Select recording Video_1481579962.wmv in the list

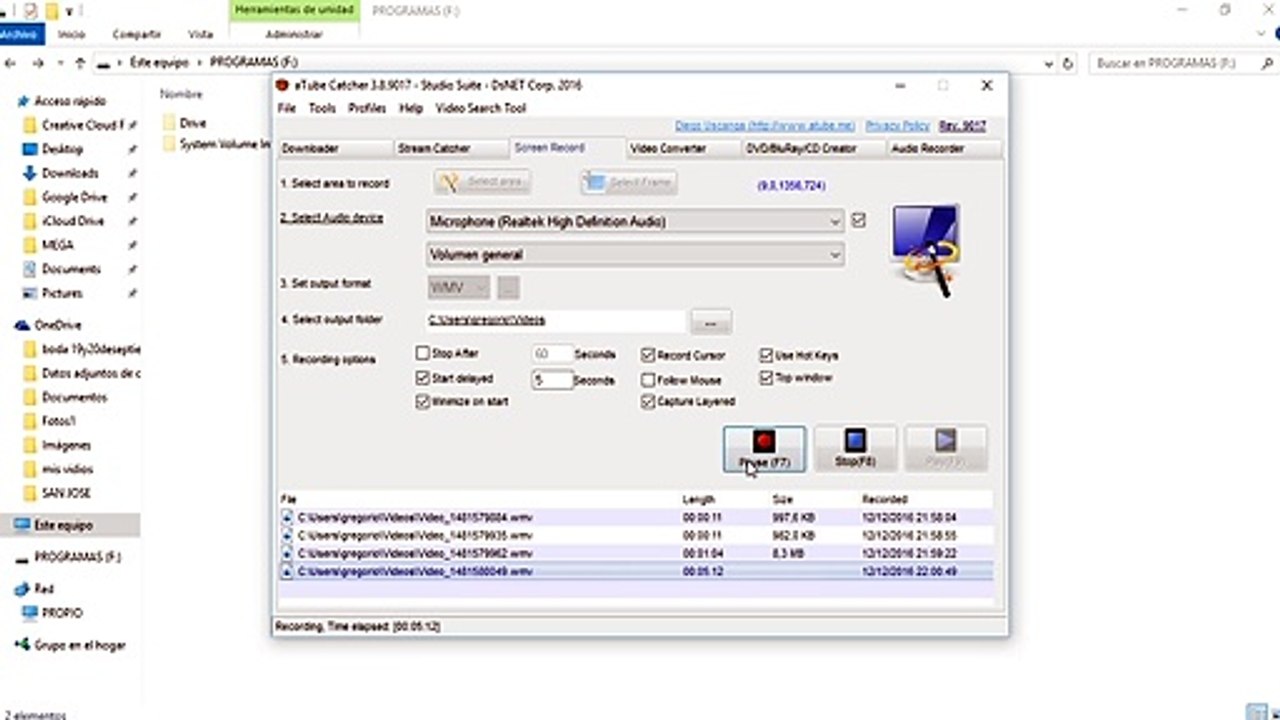coord(636,553)
